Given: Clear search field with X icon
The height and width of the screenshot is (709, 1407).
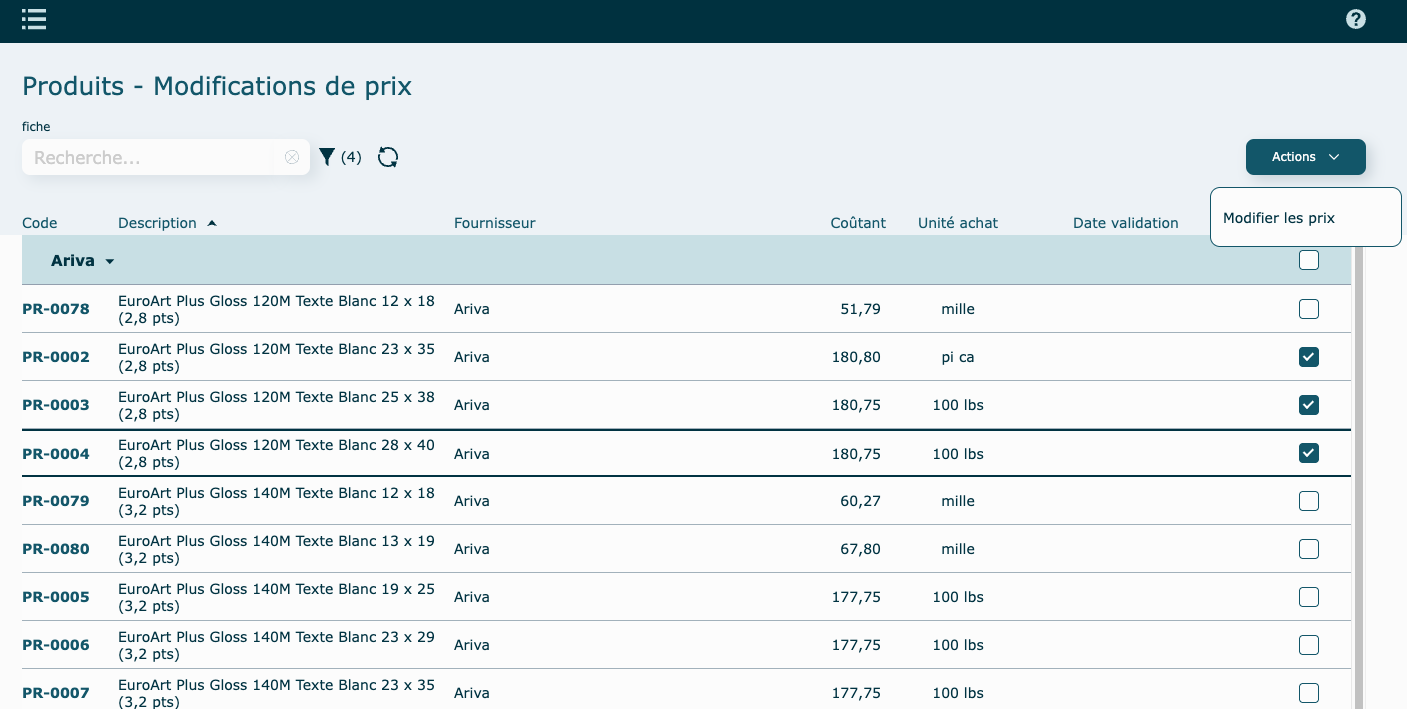Looking at the screenshot, I should point(292,157).
